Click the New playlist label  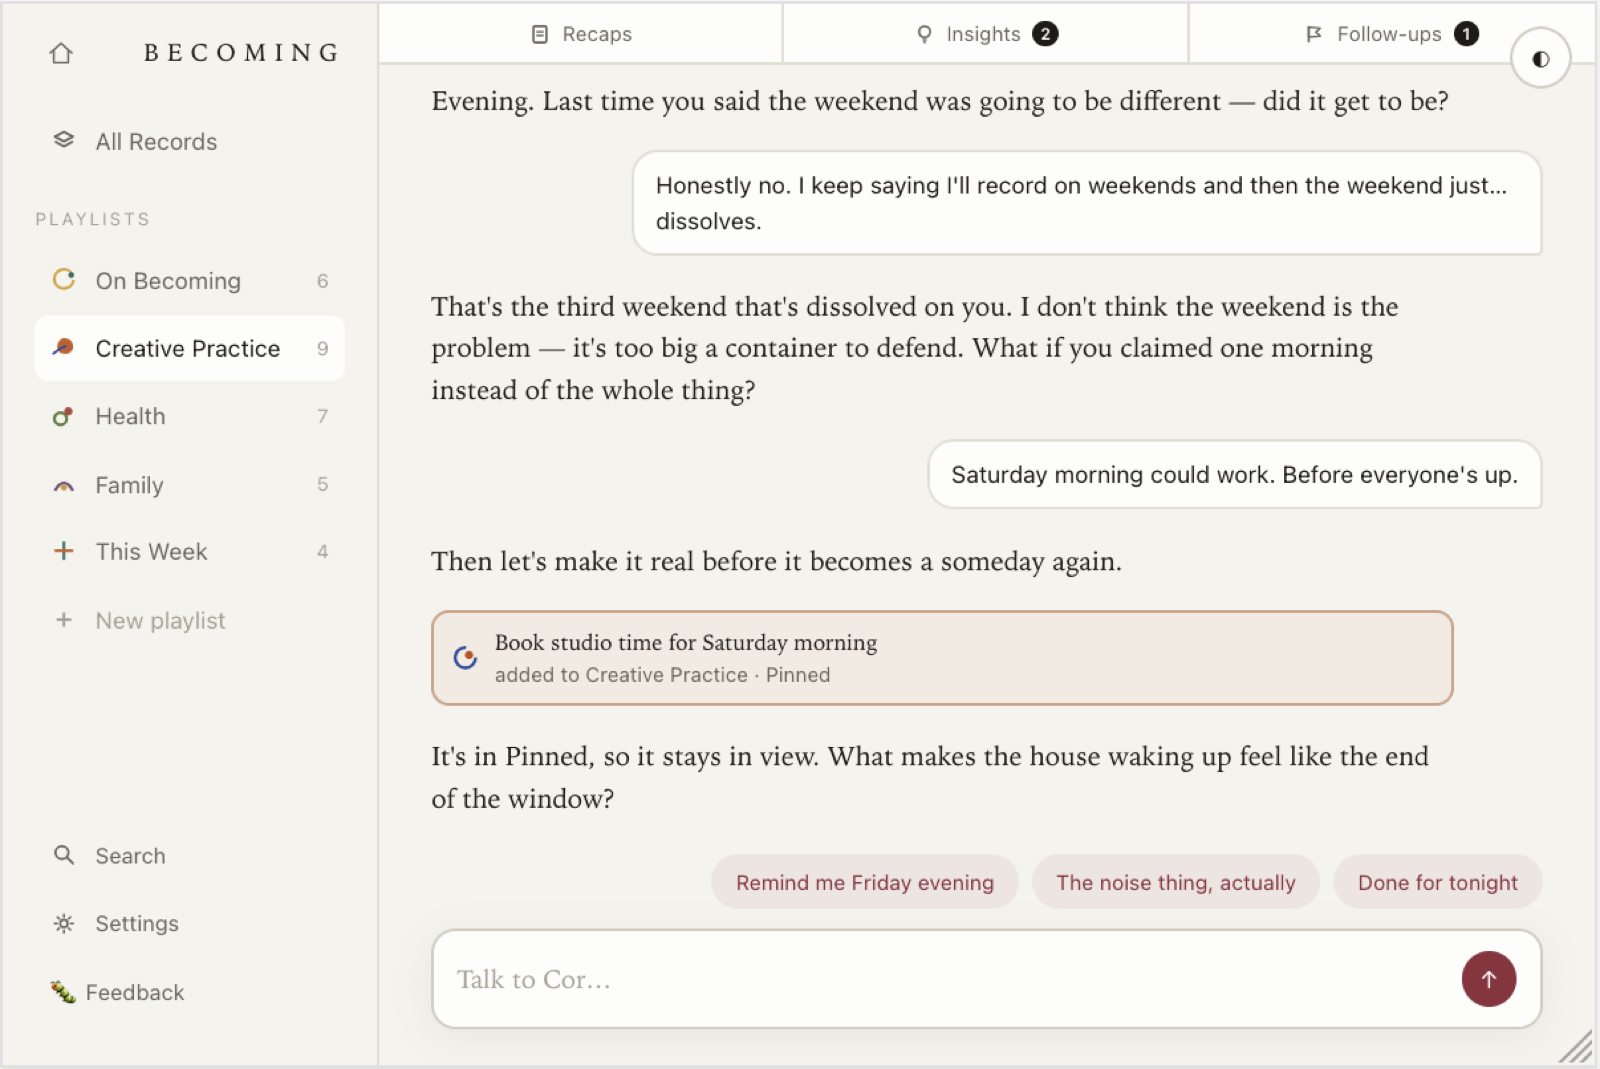point(160,621)
